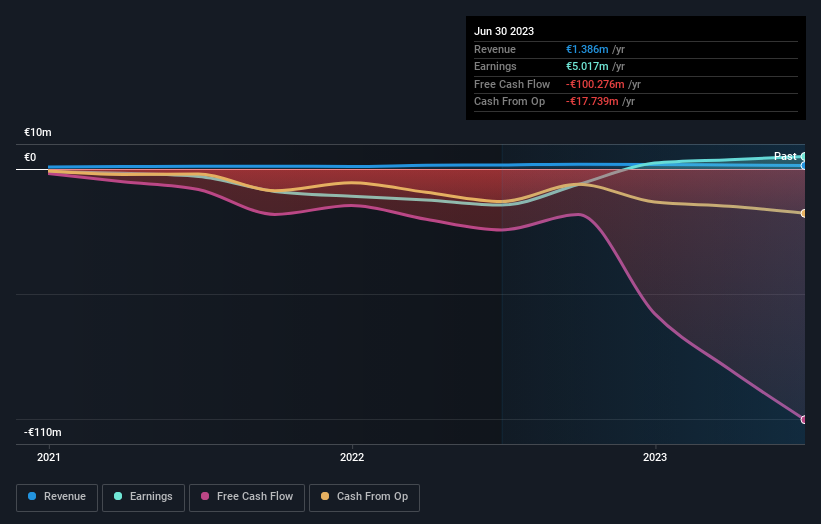Click the -€110m y-axis label

tap(42, 432)
